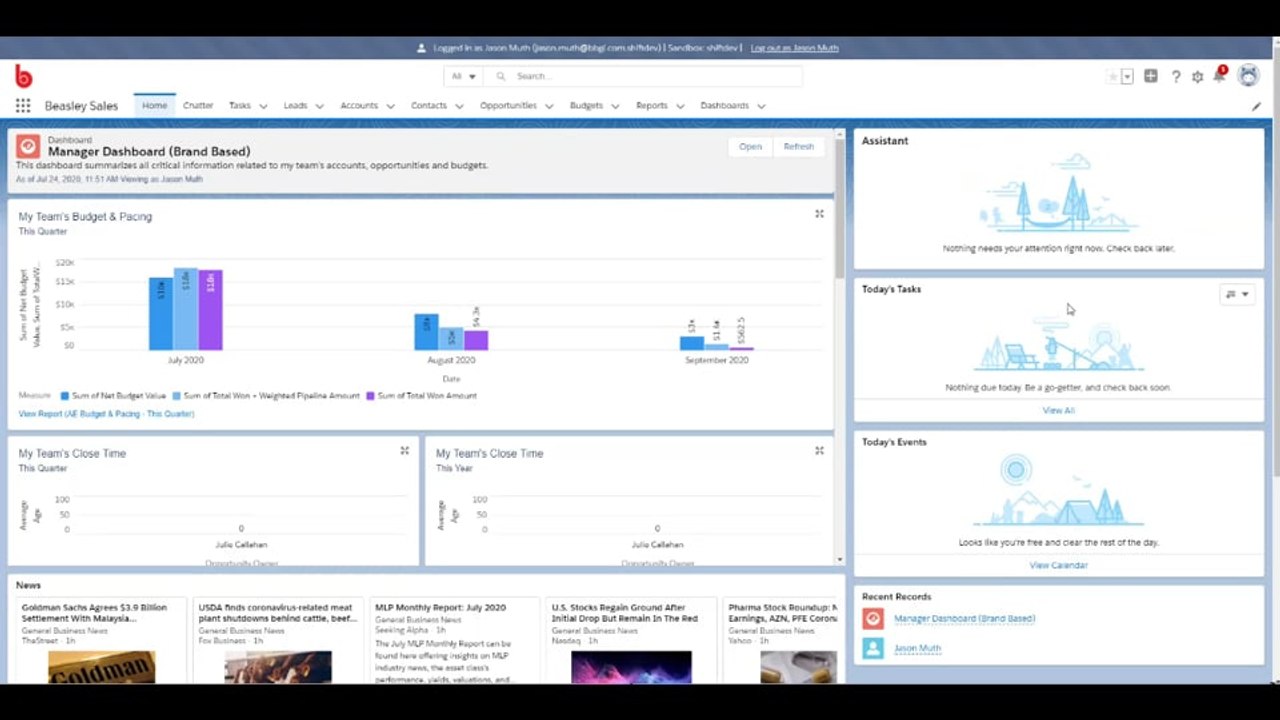1280x720 pixels.
Task: Open Manager Dashboard (Brand Based) recent record
Action: (x=964, y=619)
